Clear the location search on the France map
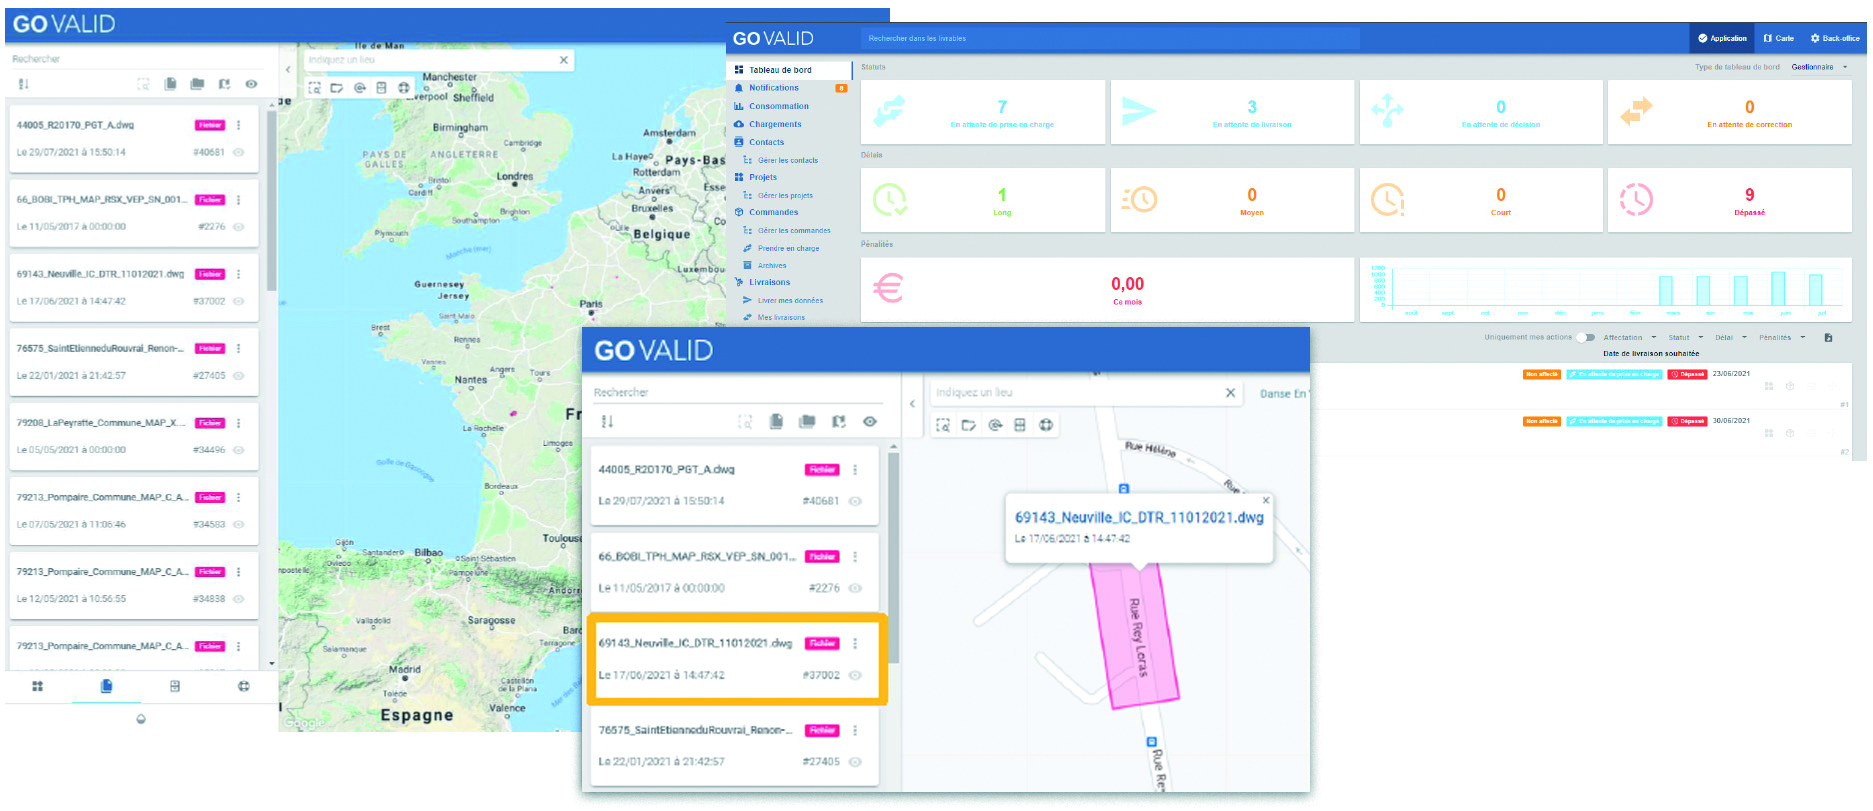1873x811 pixels. coord(564,60)
